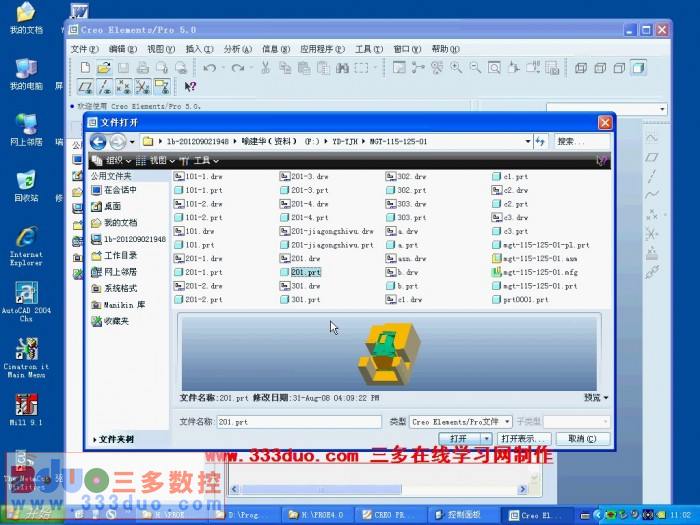Select 工作目录 in sidebar
The width and height of the screenshot is (700, 525).
coord(114,255)
